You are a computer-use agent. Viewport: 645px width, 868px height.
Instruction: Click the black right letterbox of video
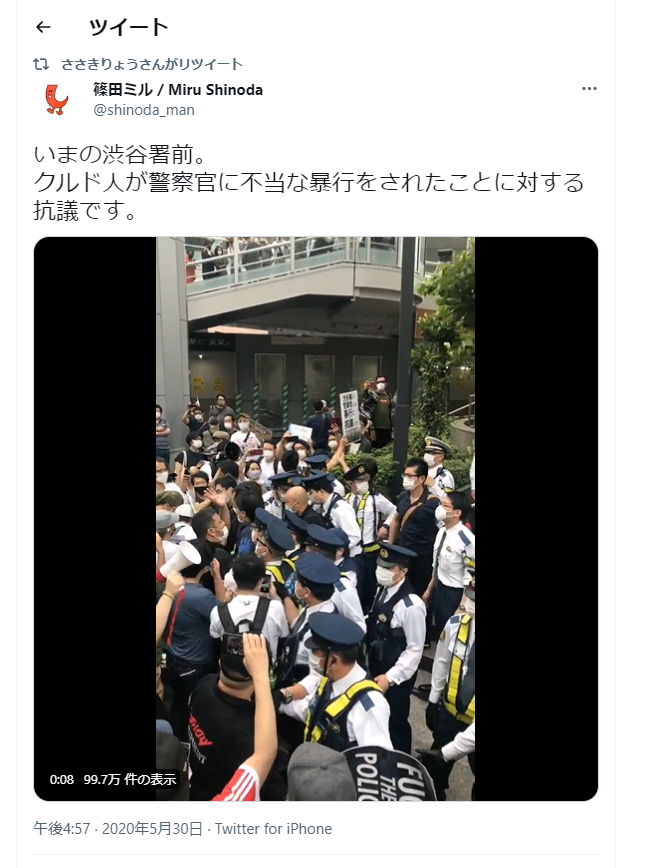[x=536, y=519]
